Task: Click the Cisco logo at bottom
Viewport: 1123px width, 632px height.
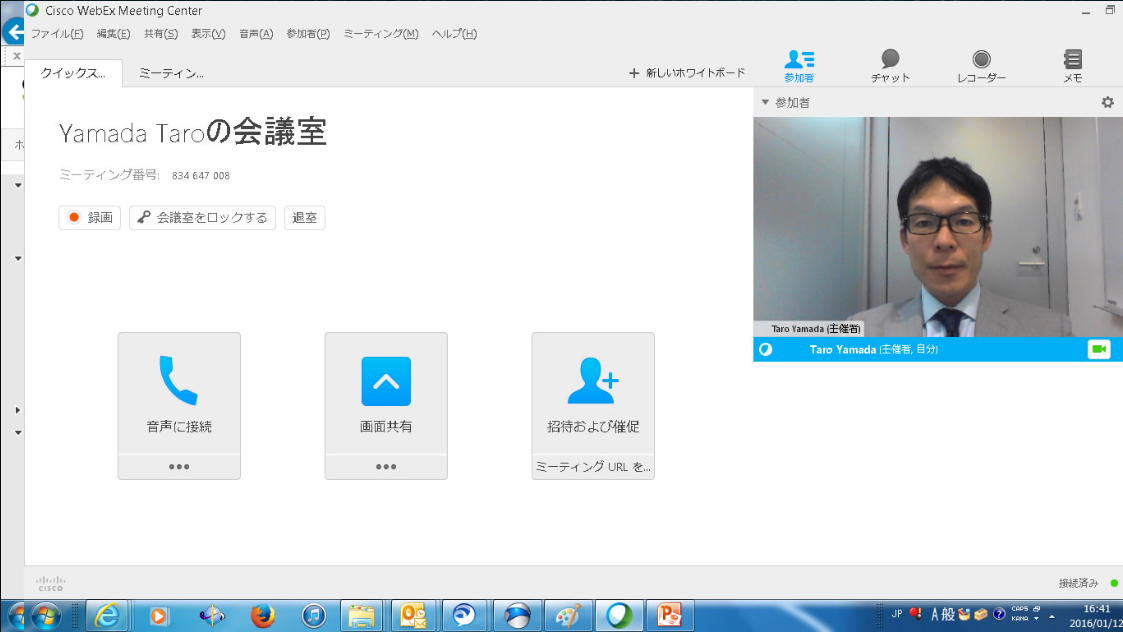Action: click(x=50, y=583)
